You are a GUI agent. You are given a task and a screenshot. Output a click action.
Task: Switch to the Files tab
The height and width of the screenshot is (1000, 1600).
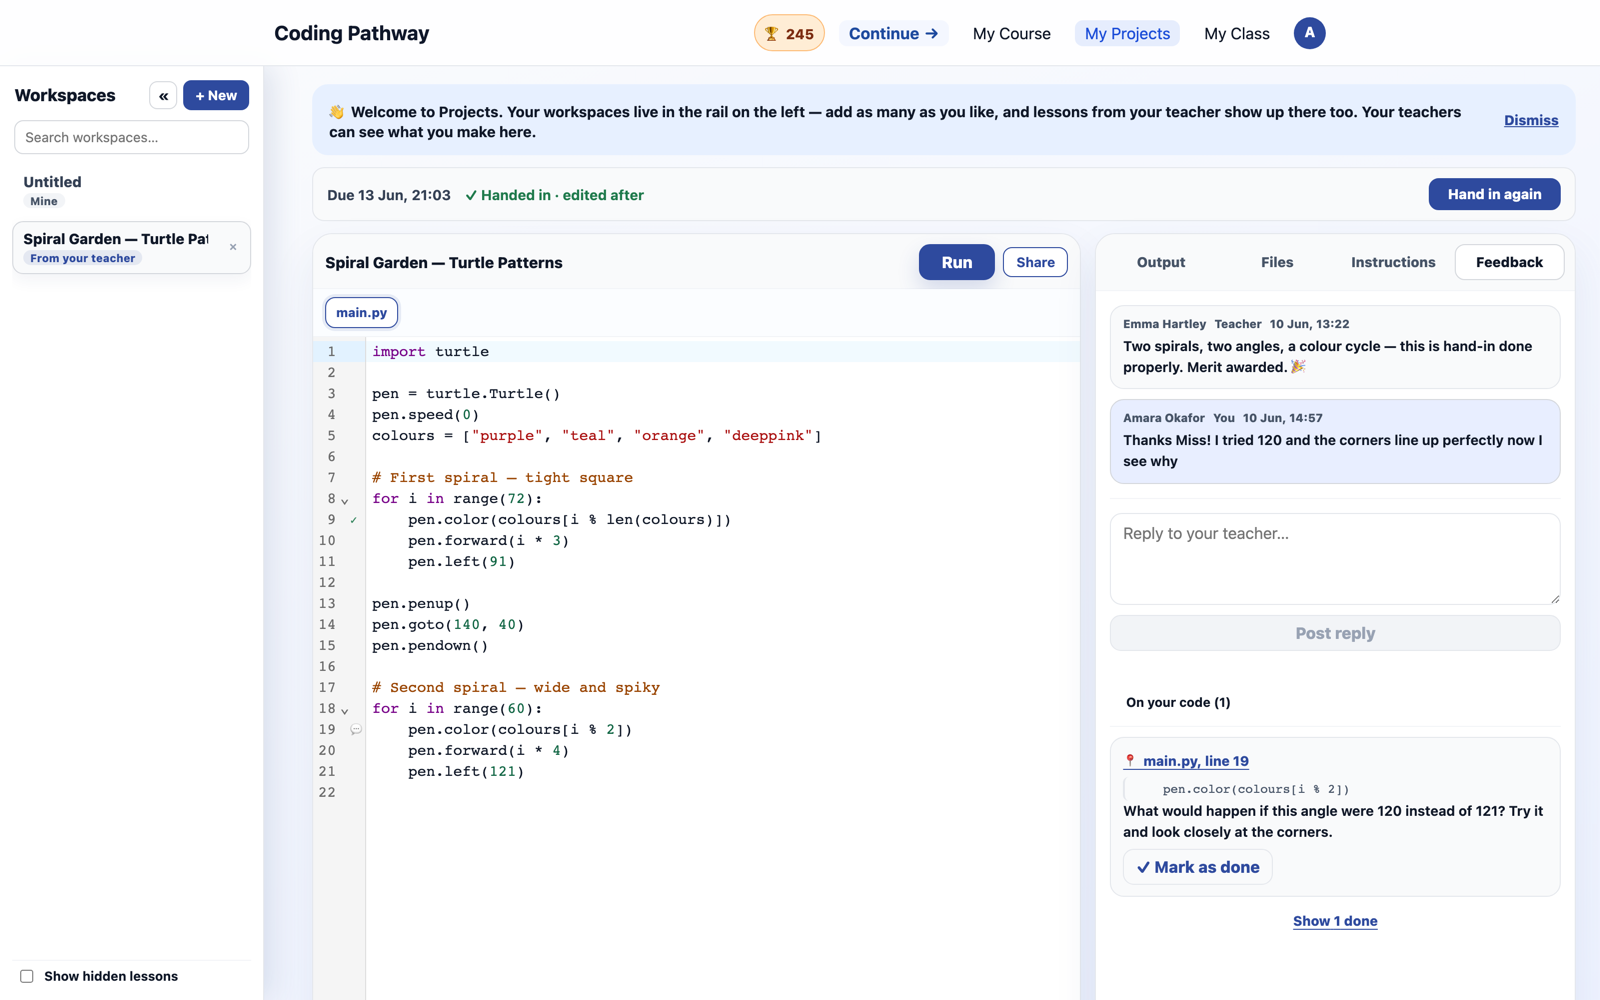1277,262
